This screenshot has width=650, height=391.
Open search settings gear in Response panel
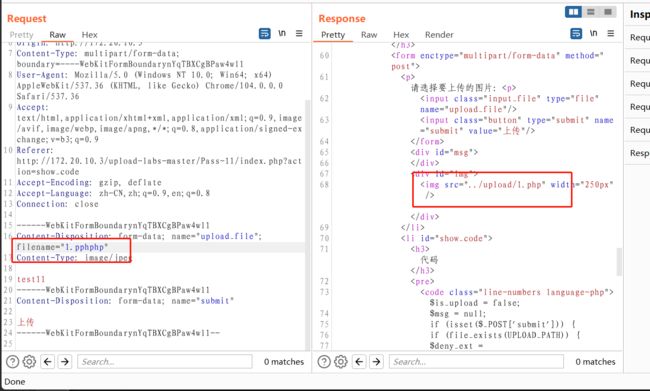tap(341, 362)
